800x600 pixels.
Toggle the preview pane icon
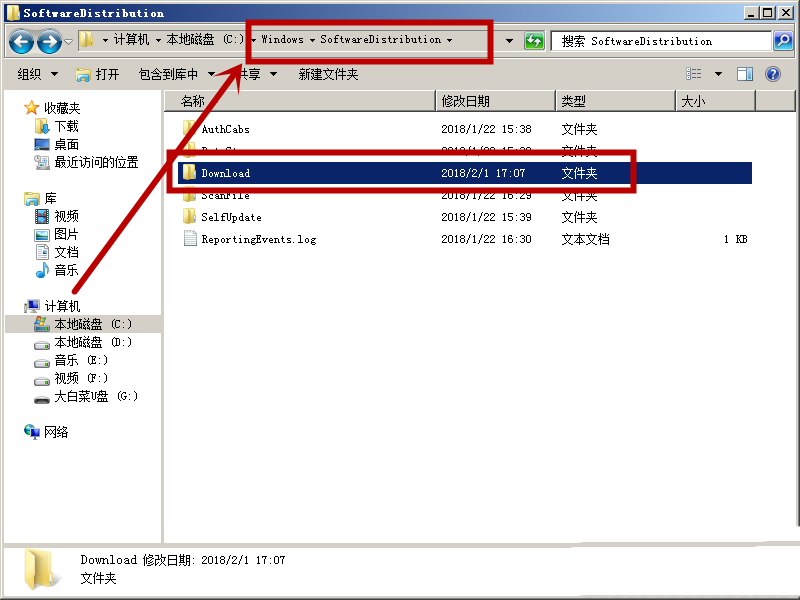pos(745,74)
